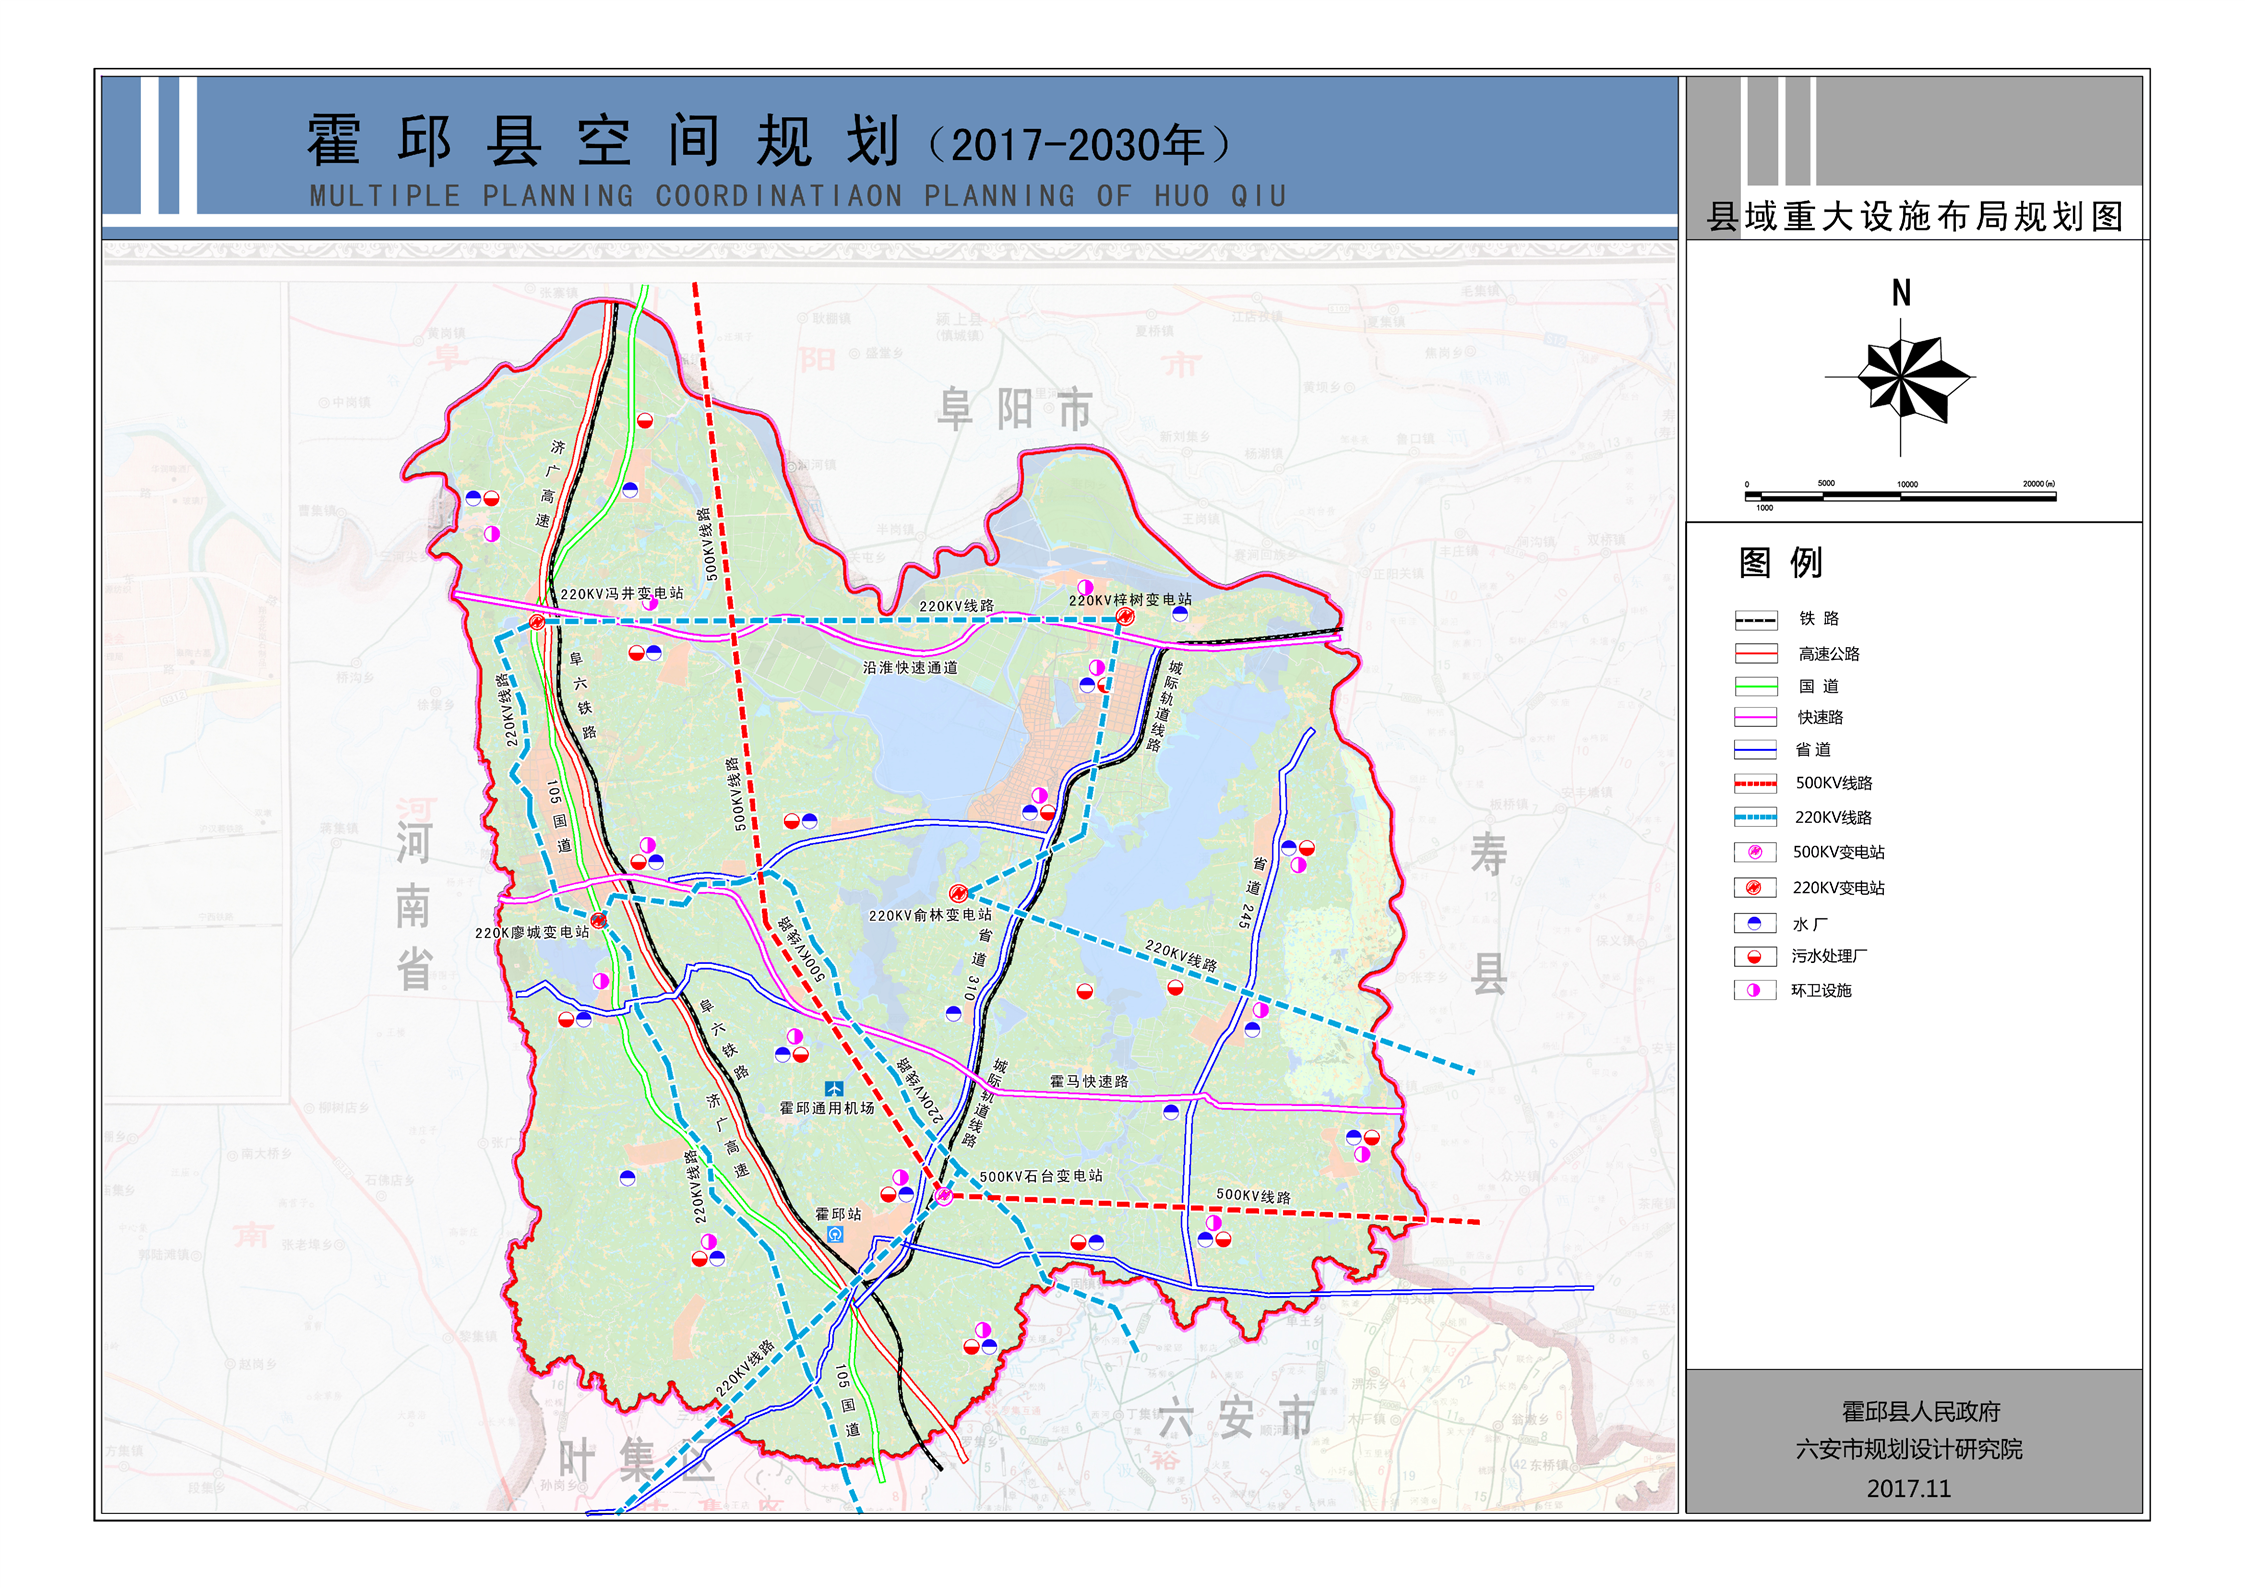Click the 霍马快速路 road label
This screenshot has height=1588, width=2245.
1088,1081
